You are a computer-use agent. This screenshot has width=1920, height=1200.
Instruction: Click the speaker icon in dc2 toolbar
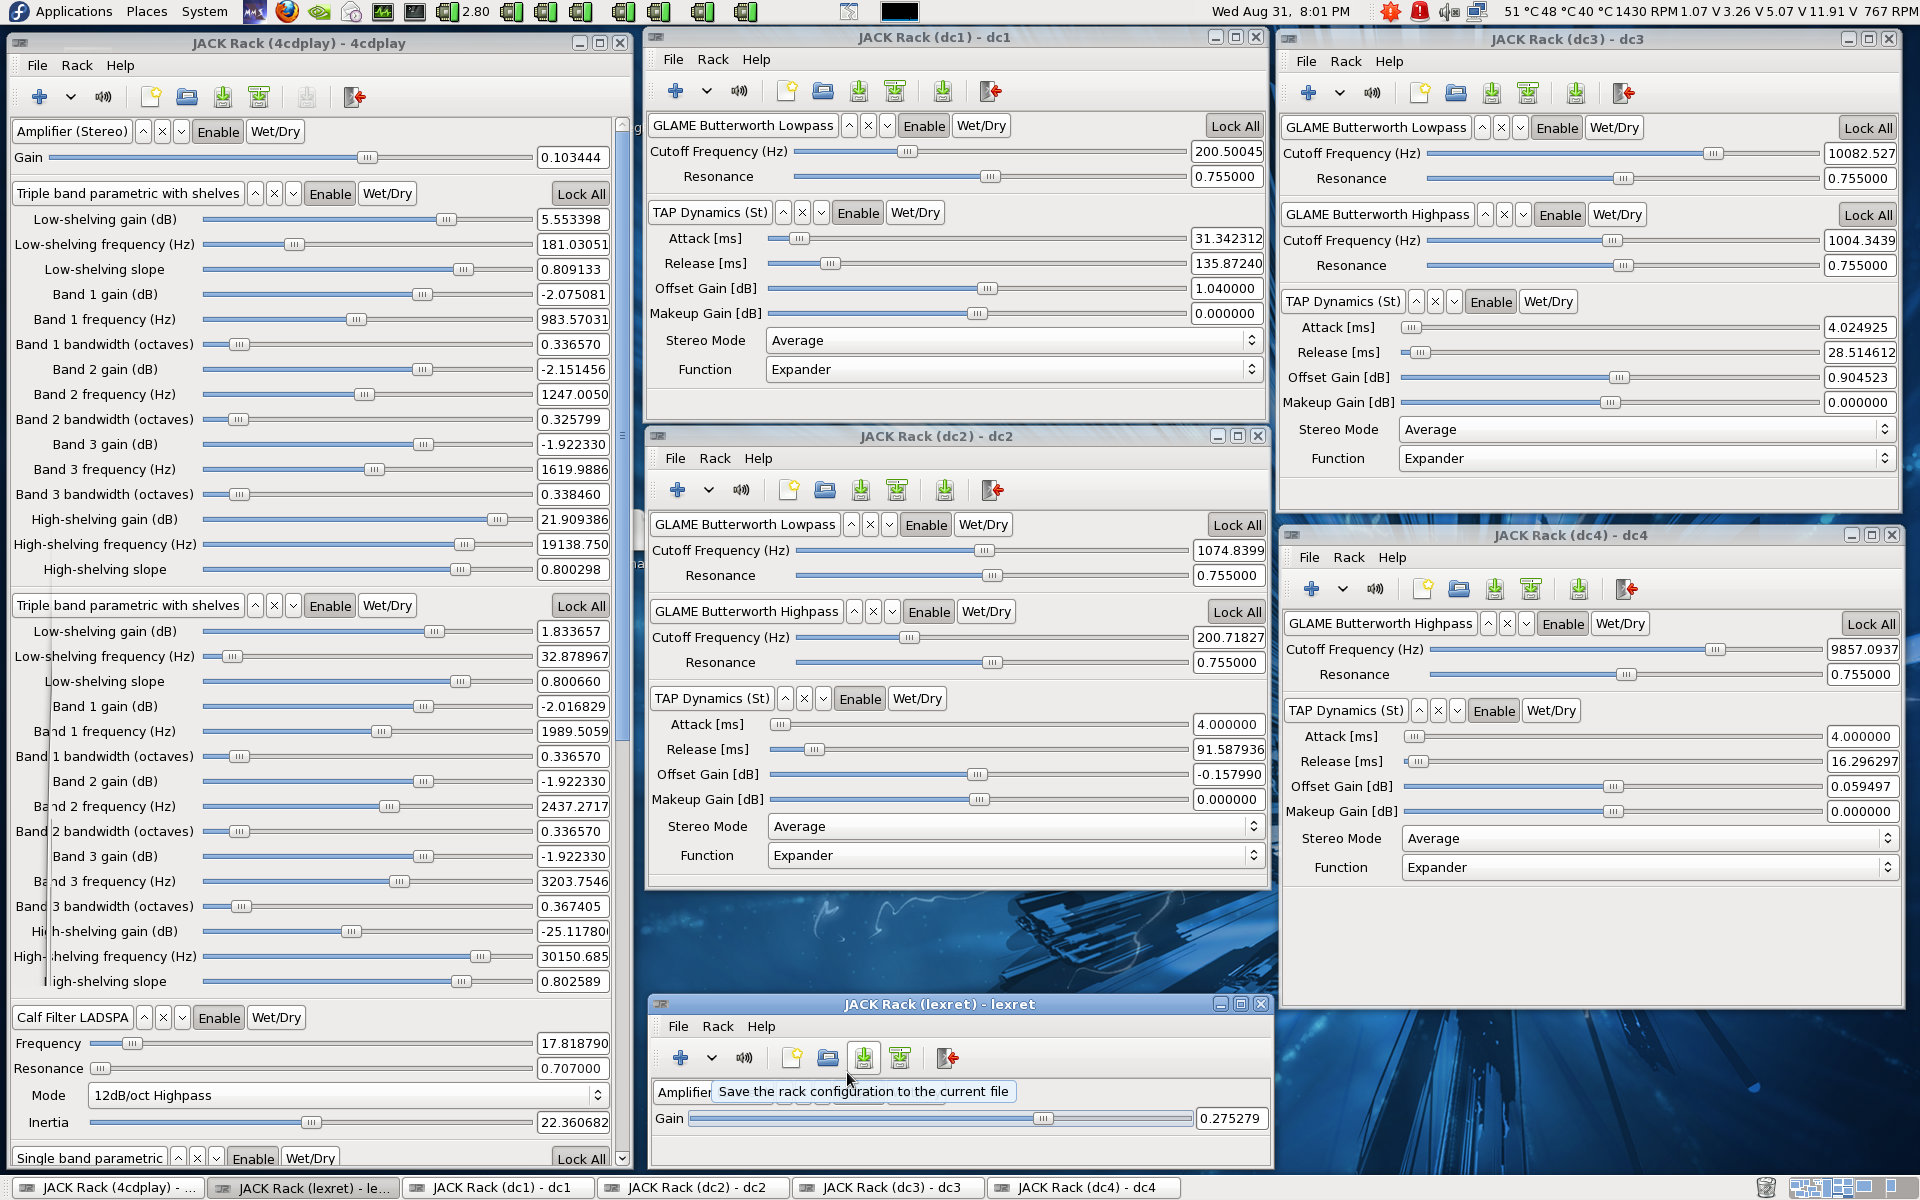coord(741,490)
